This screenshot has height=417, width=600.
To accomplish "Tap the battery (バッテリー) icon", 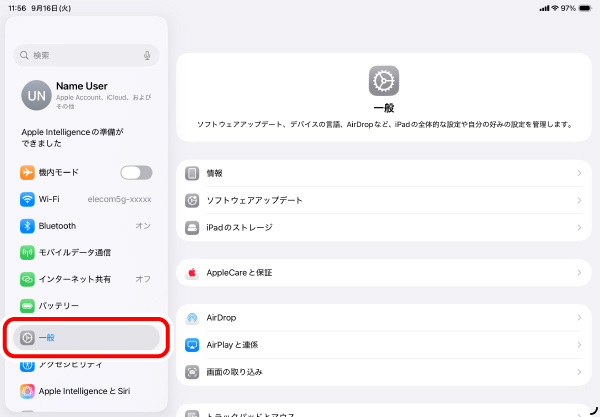I will click(x=28, y=305).
